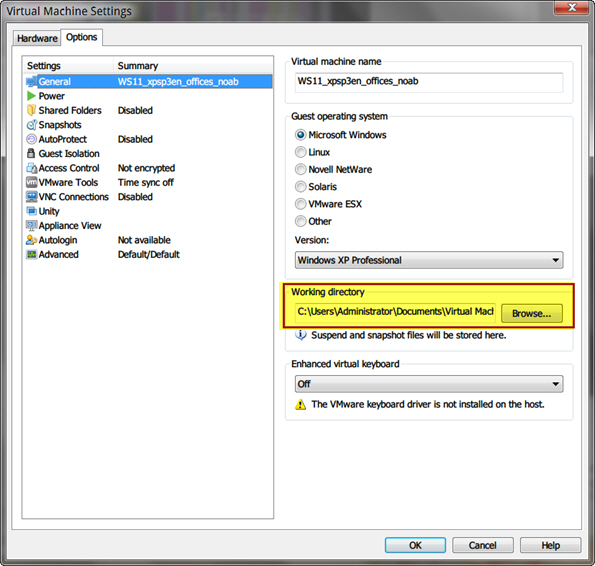Expand the Windows XP Professional version dropdown
595x566 pixels.
(x=429, y=260)
